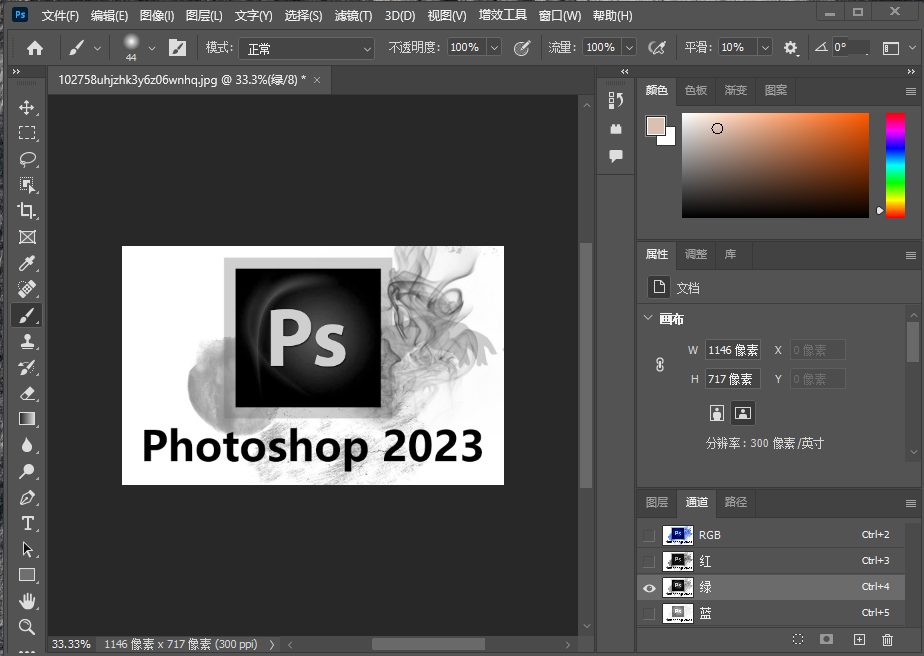
Task: Hide the Green (绿) channel
Action: coord(649,588)
